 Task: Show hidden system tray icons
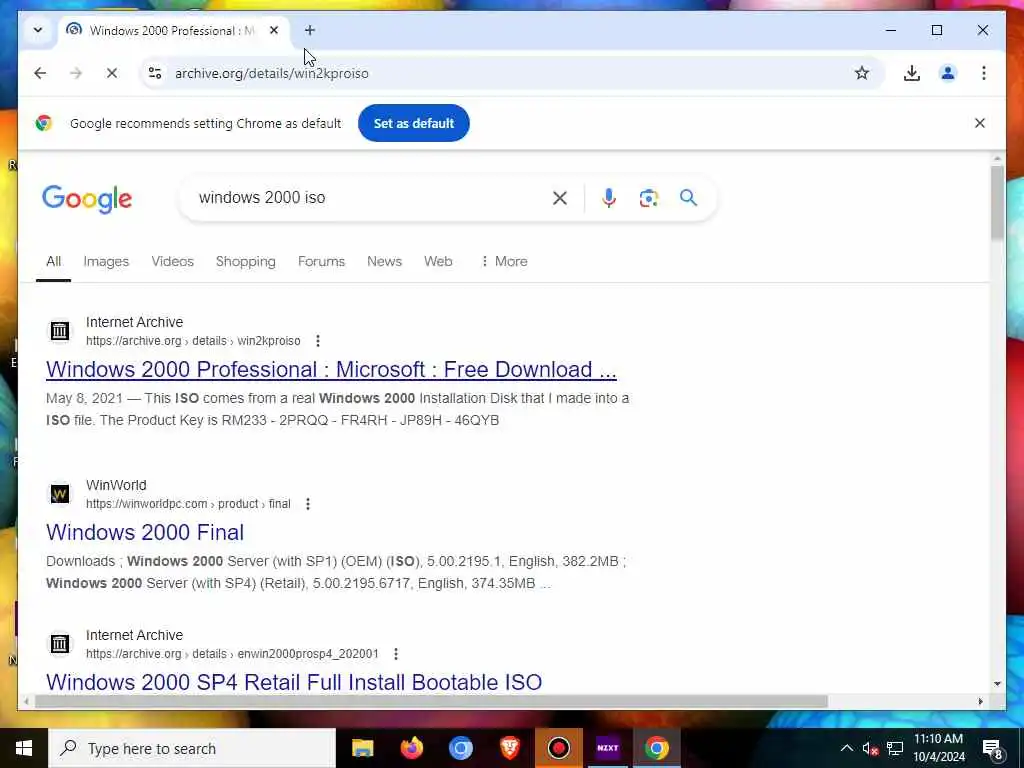pos(846,748)
